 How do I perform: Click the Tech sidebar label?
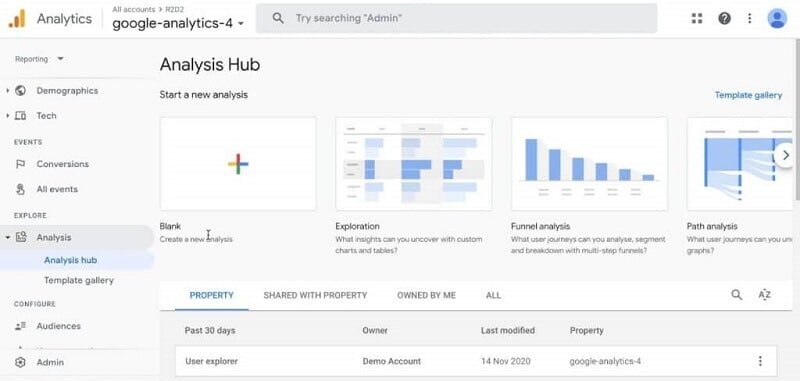[x=46, y=116]
